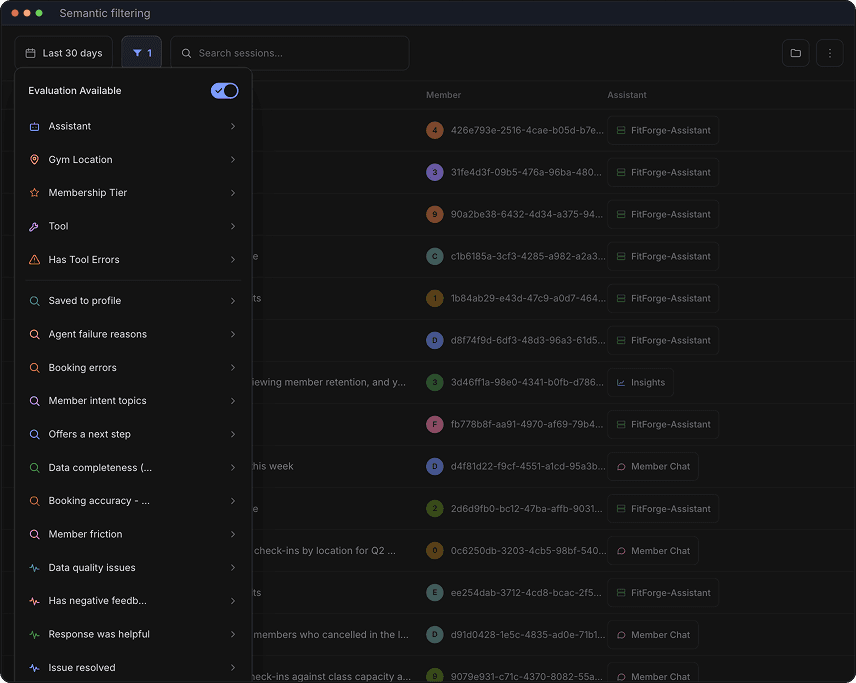Open the folder icon button
Image resolution: width=856 pixels, height=683 pixels.
point(795,53)
